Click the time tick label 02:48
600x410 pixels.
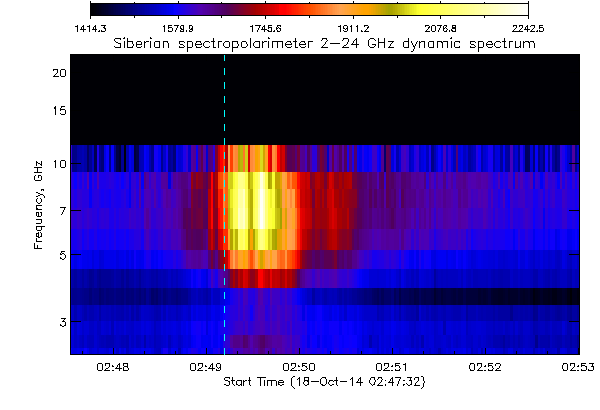point(113,367)
